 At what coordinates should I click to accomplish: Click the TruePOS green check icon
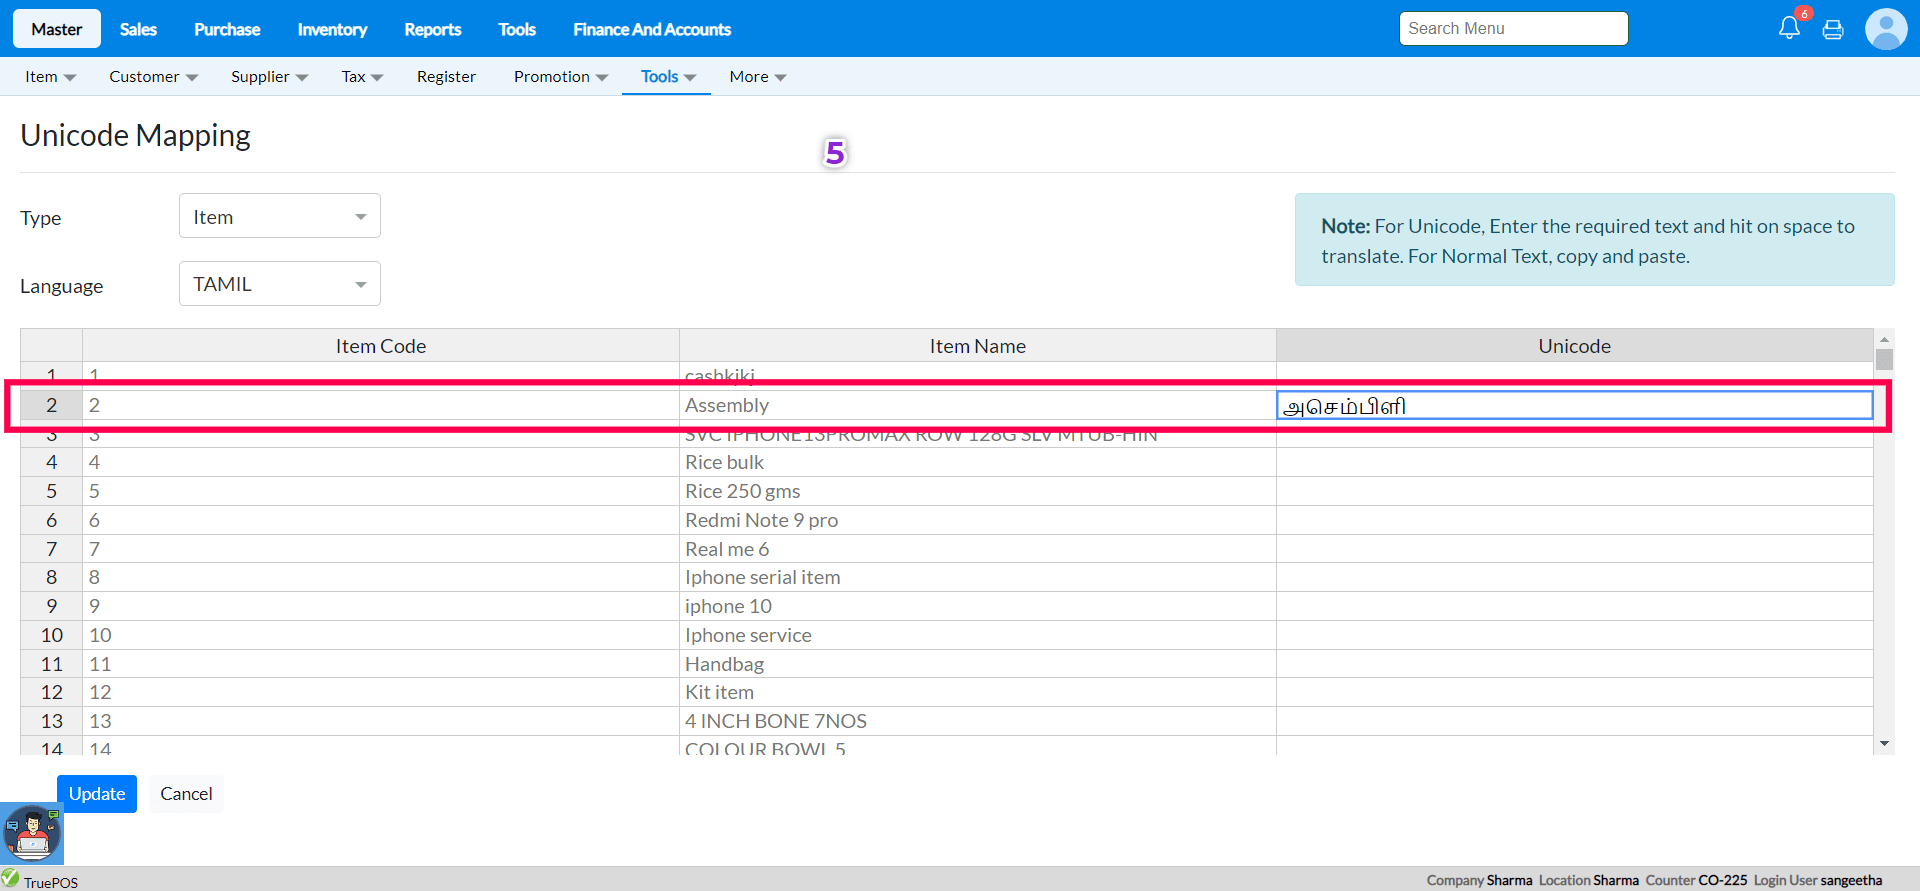11,879
